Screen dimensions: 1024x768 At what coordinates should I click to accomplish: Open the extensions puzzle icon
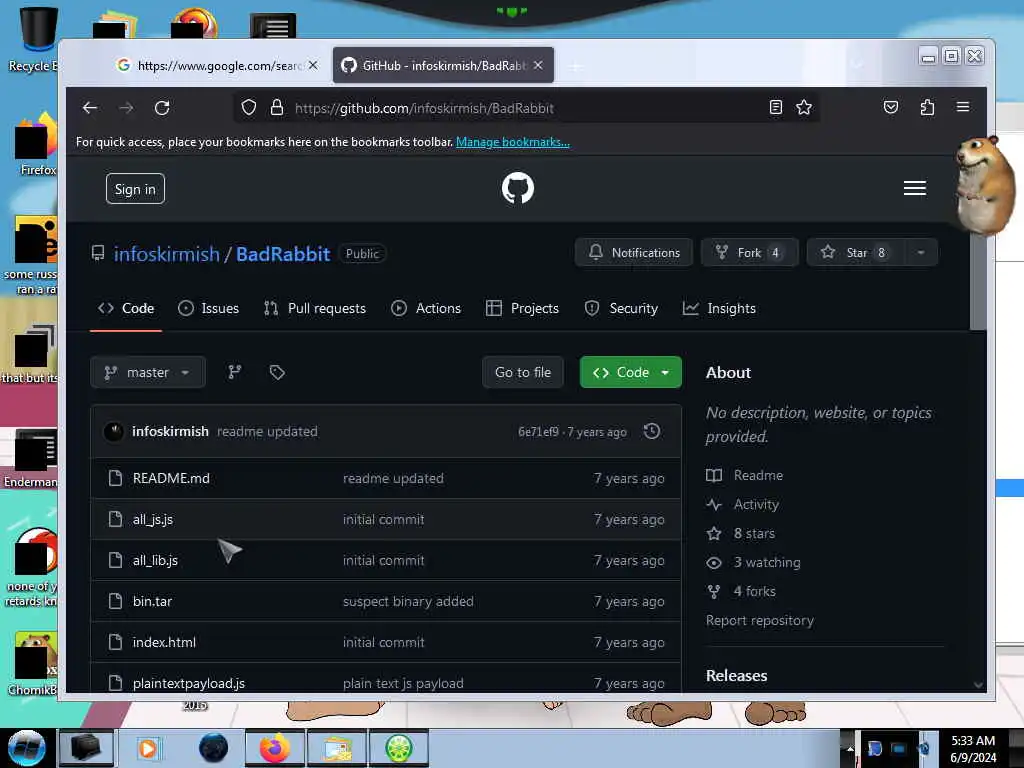point(927,107)
